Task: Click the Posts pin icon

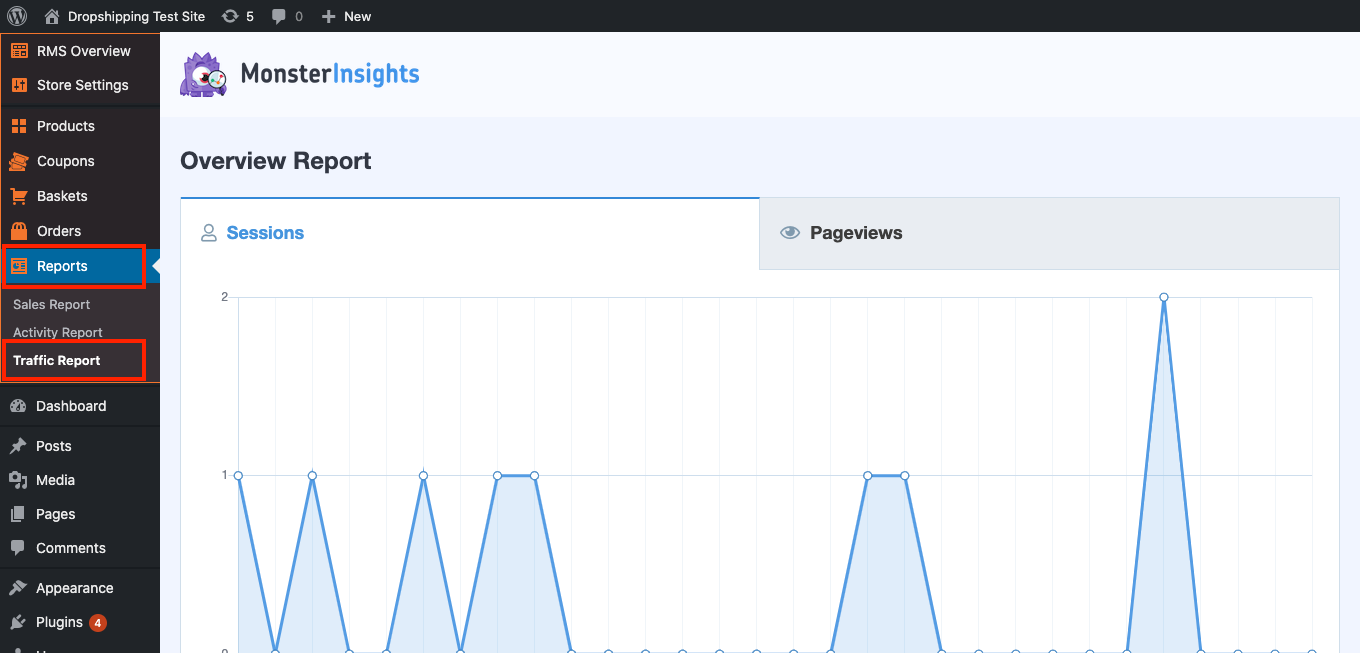Action: pos(18,446)
